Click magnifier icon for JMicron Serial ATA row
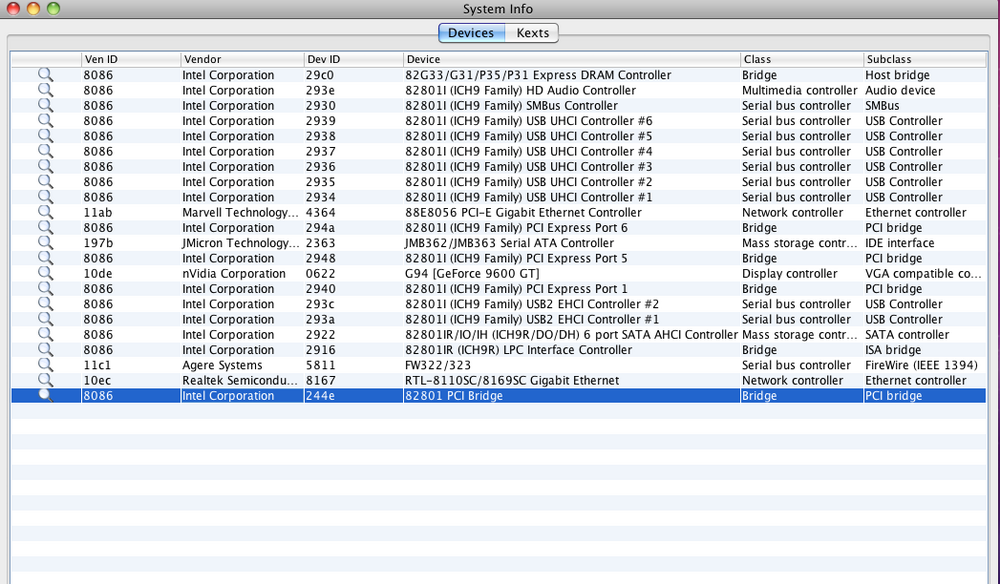Screen dimensions: 1000x584 [x=45, y=243]
